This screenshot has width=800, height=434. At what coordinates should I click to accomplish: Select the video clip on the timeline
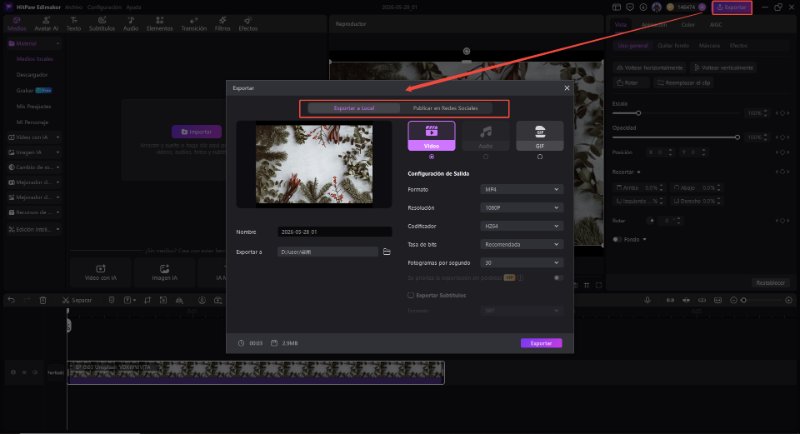click(x=256, y=372)
